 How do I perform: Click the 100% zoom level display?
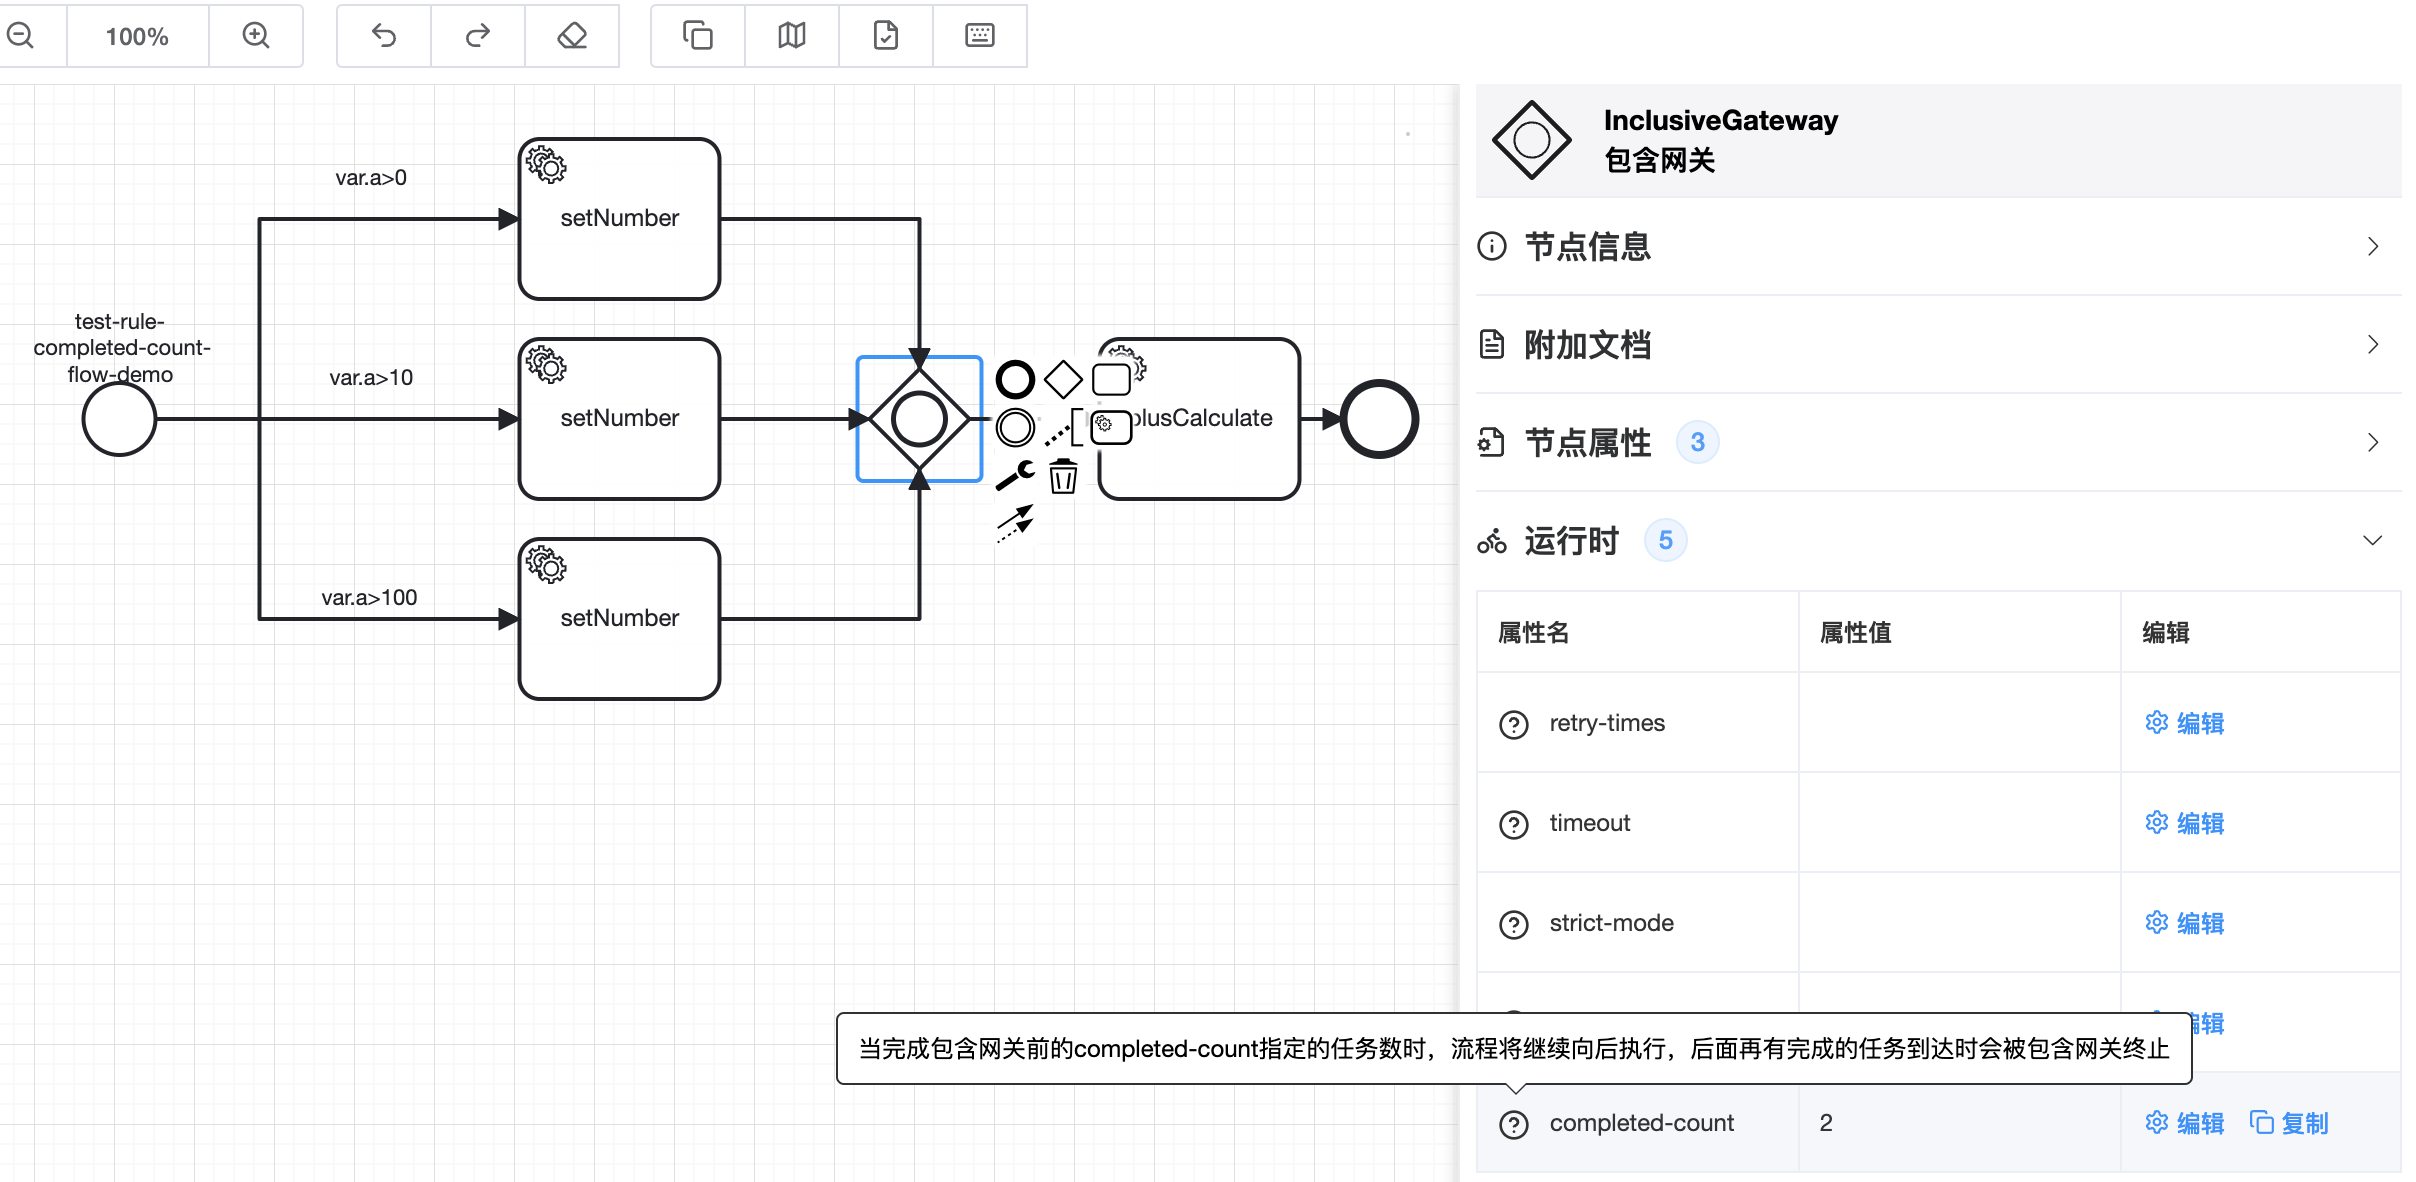pos(137,36)
